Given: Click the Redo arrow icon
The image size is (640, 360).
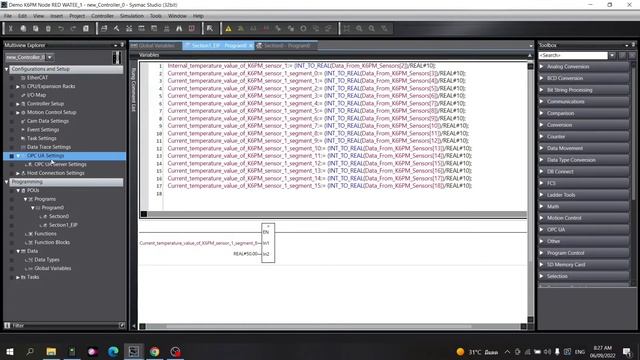Looking at the screenshot, I should [x=73, y=29].
